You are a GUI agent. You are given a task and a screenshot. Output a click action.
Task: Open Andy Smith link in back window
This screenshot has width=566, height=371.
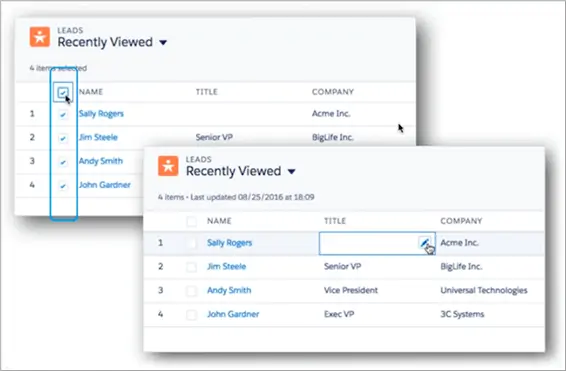click(101, 161)
